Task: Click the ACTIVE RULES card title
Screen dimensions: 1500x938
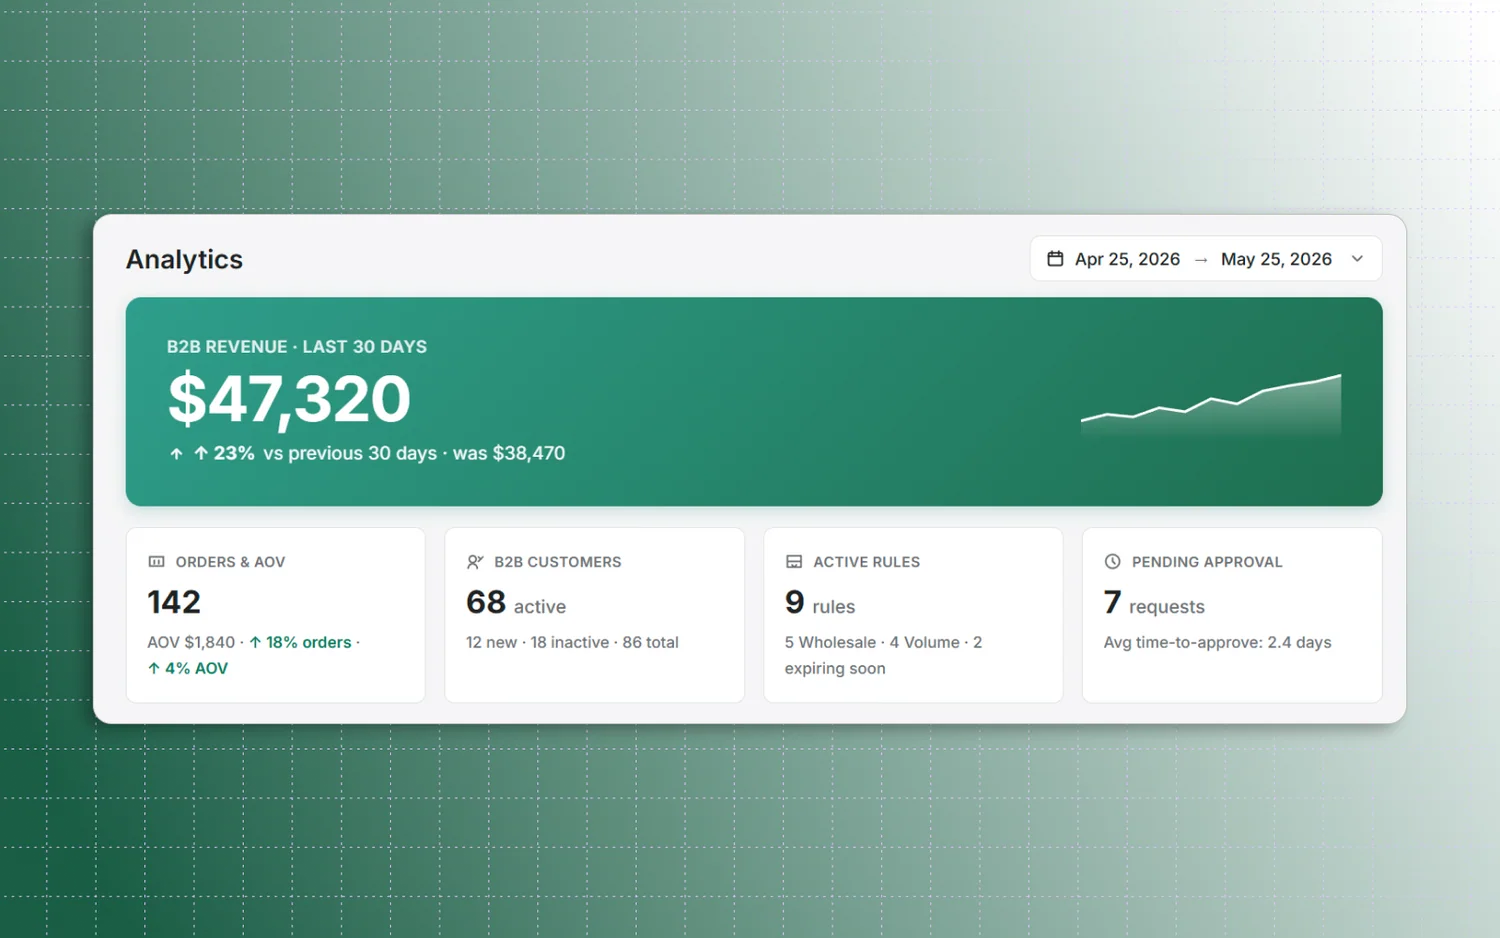Action: [867, 562]
